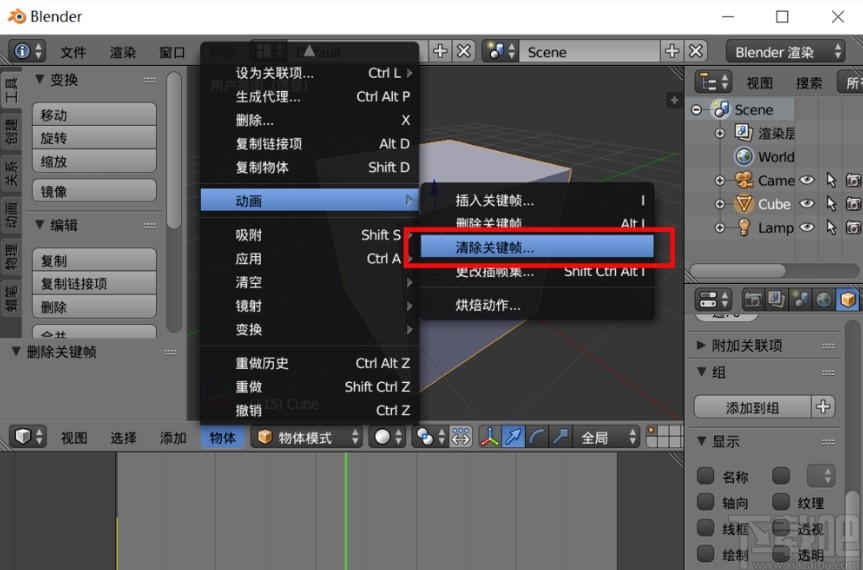The width and height of the screenshot is (863, 570).
Task: Select the translate manipulator arrow
Action: 512,437
